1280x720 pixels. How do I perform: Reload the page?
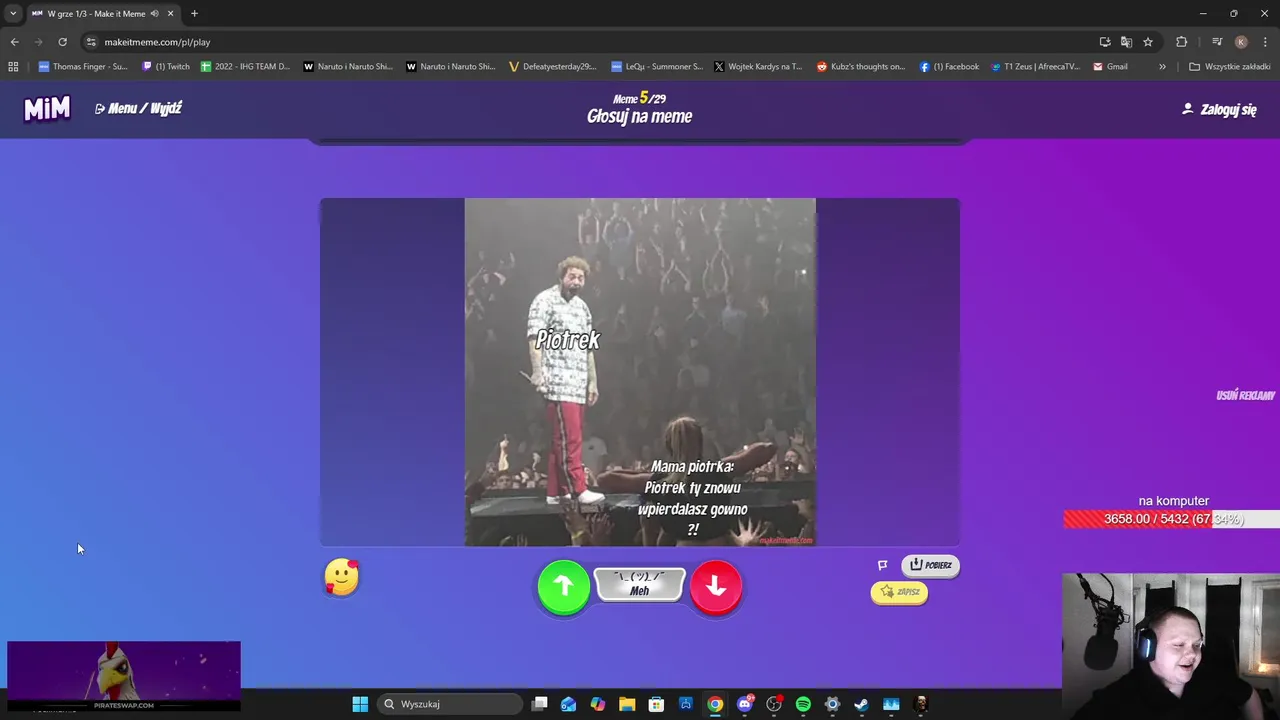coord(62,42)
